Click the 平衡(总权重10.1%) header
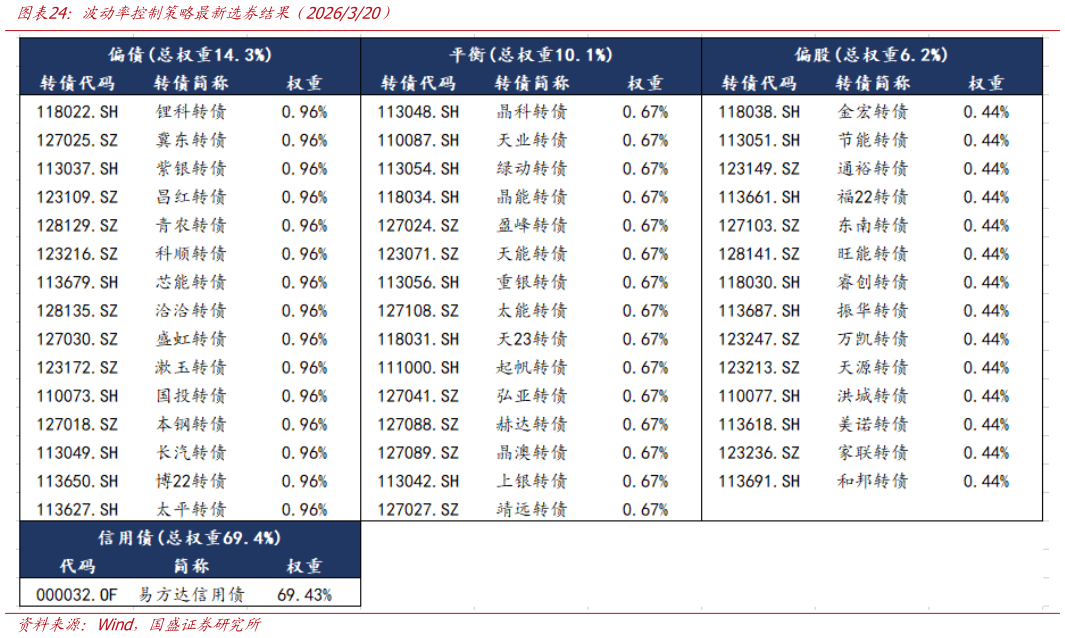The height and width of the screenshot is (638, 1065). (531, 54)
